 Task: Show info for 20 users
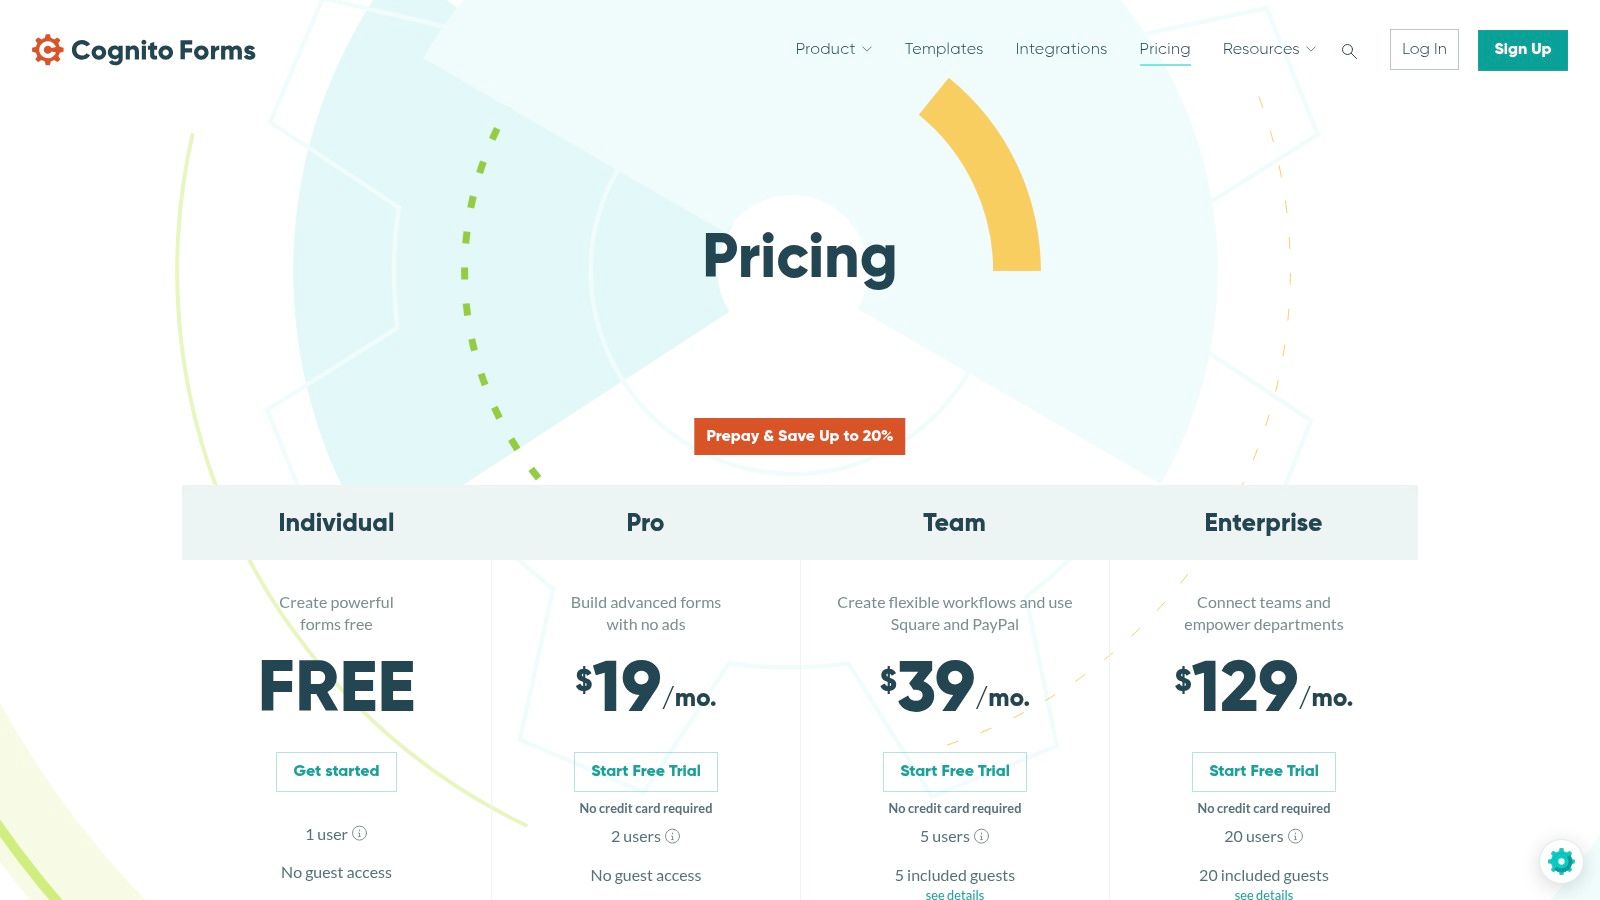[x=1296, y=836]
